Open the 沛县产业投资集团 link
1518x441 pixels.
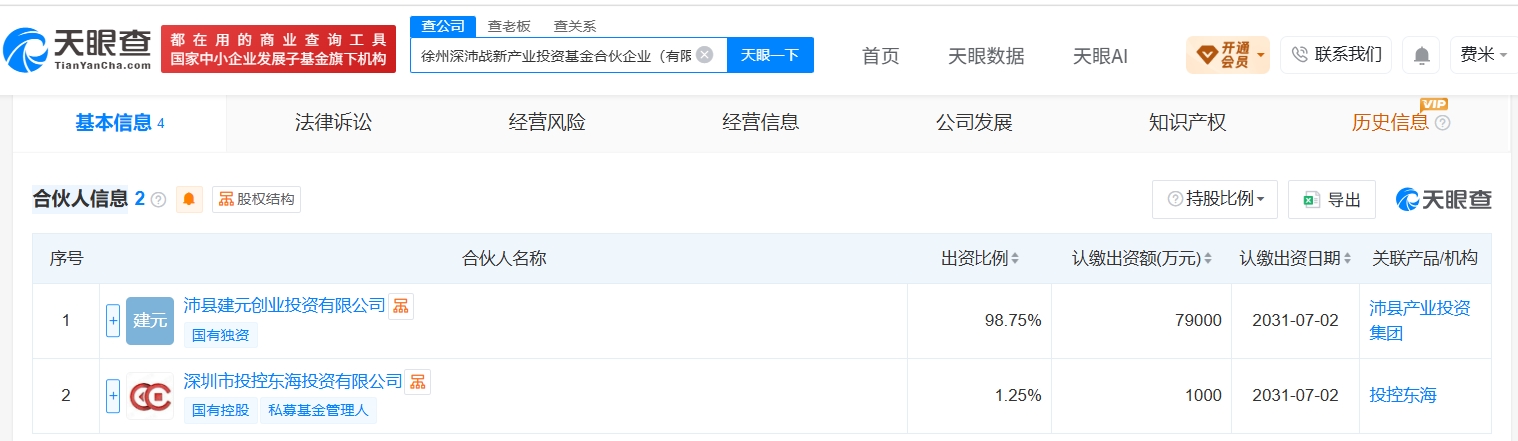click(x=1420, y=320)
